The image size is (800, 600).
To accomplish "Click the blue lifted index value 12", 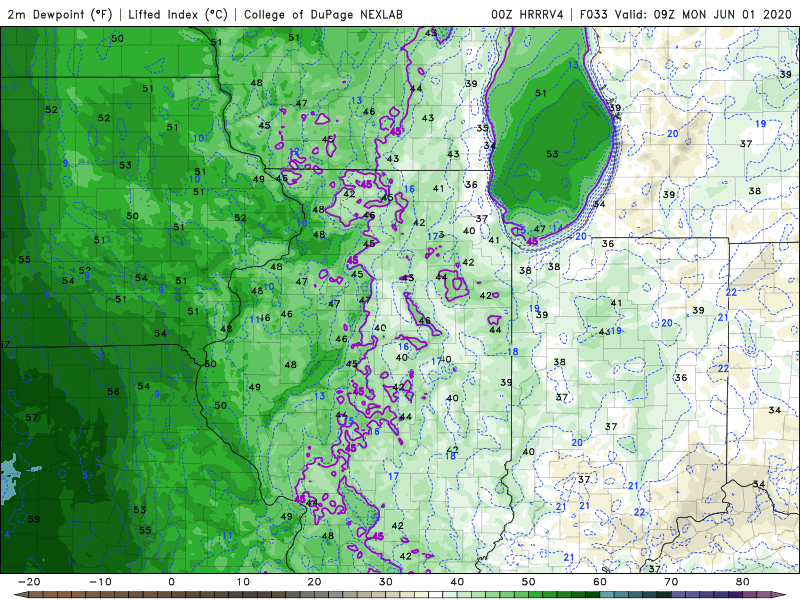I will (x=294, y=152).
